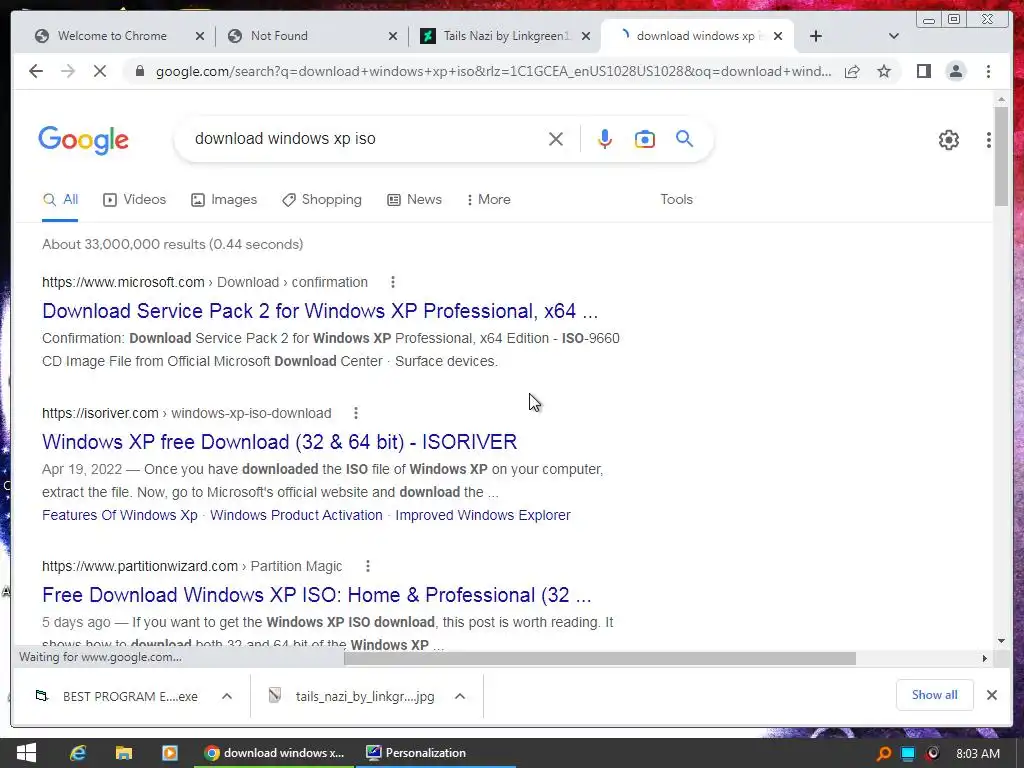This screenshot has height=768, width=1024.
Task: Open Personalization taskbar window
Action: 436,753
